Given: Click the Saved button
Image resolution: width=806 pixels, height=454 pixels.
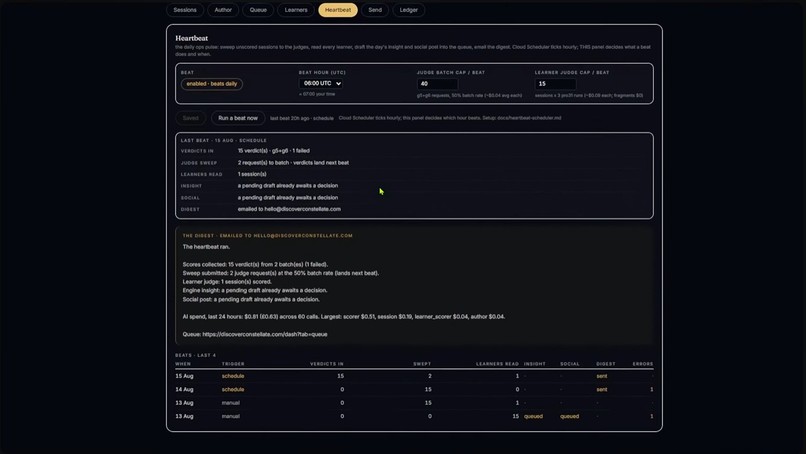Looking at the screenshot, I should (190, 118).
